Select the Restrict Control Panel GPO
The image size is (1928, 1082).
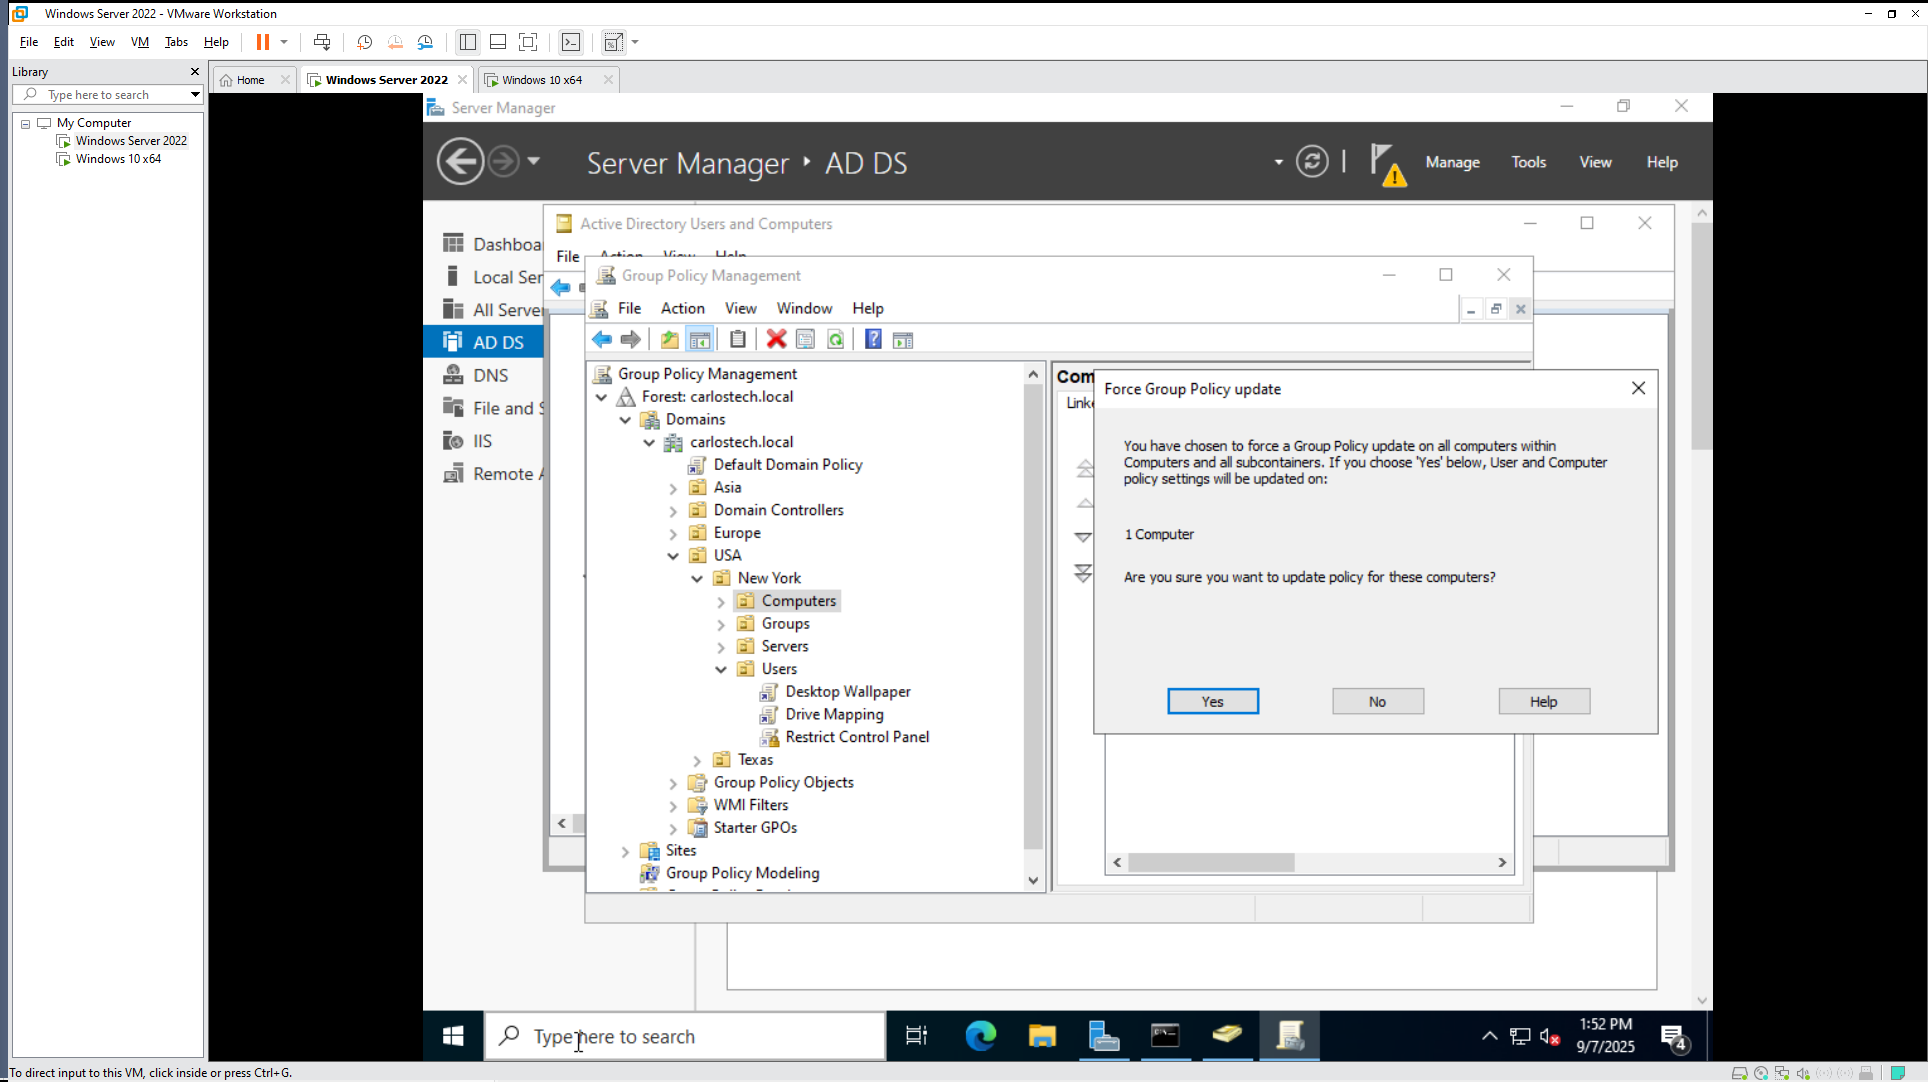coord(857,737)
